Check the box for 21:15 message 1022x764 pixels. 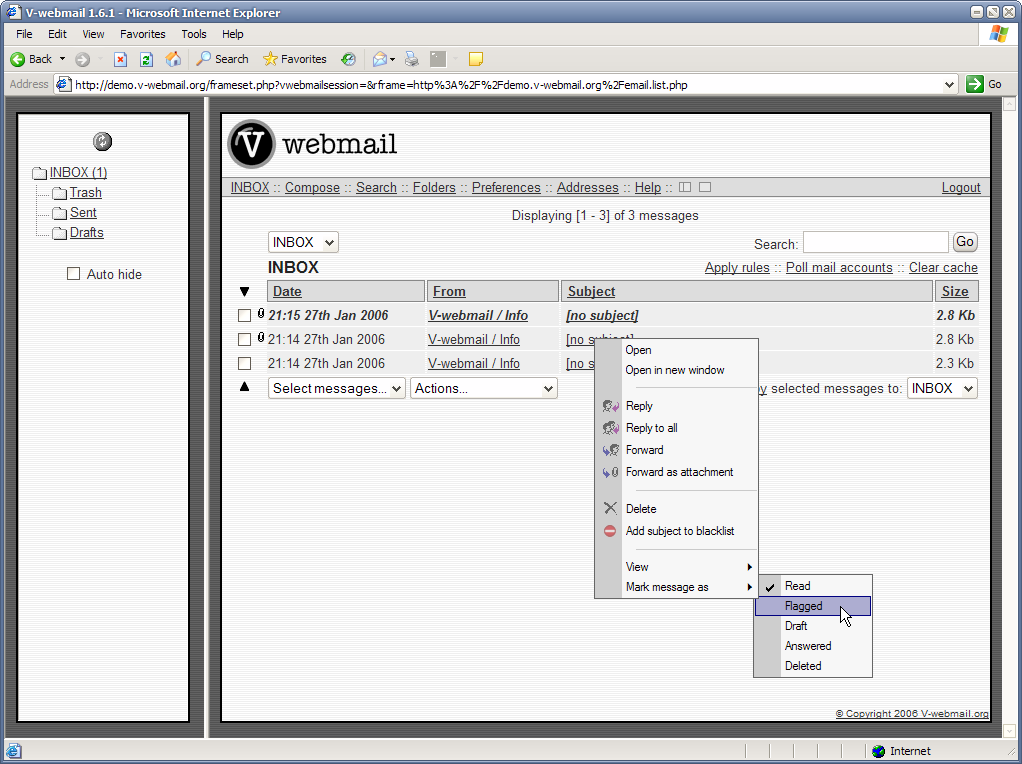click(x=244, y=316)
